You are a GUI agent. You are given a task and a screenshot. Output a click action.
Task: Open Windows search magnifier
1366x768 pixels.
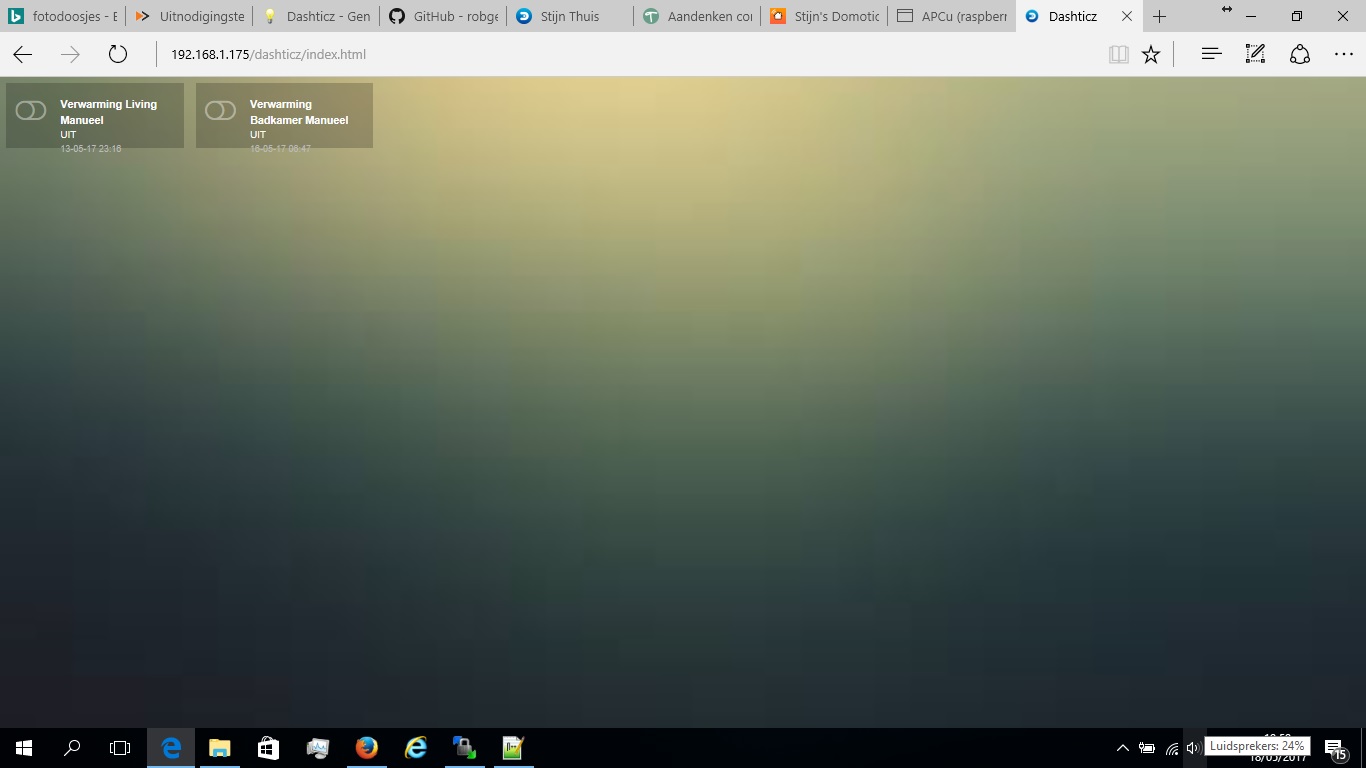(x=72, y=748)
